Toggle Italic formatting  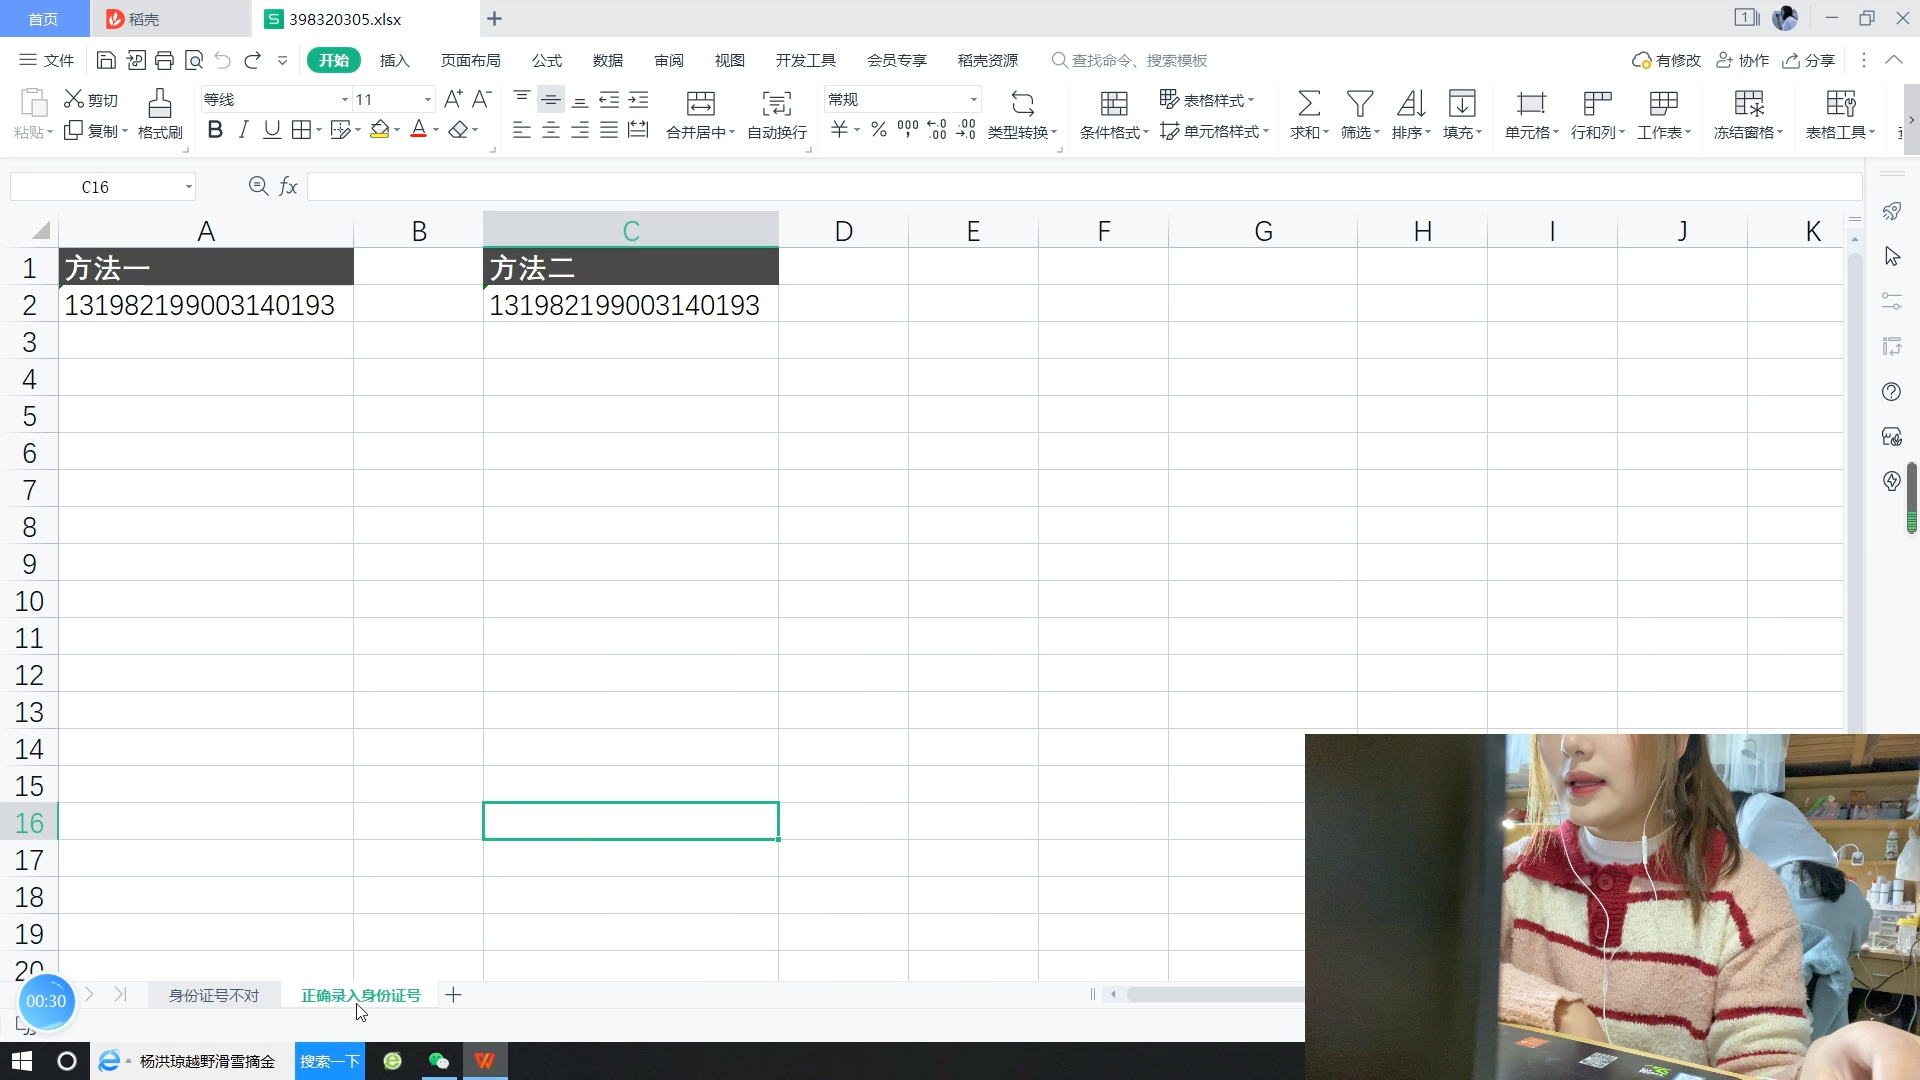coord(243,130)
